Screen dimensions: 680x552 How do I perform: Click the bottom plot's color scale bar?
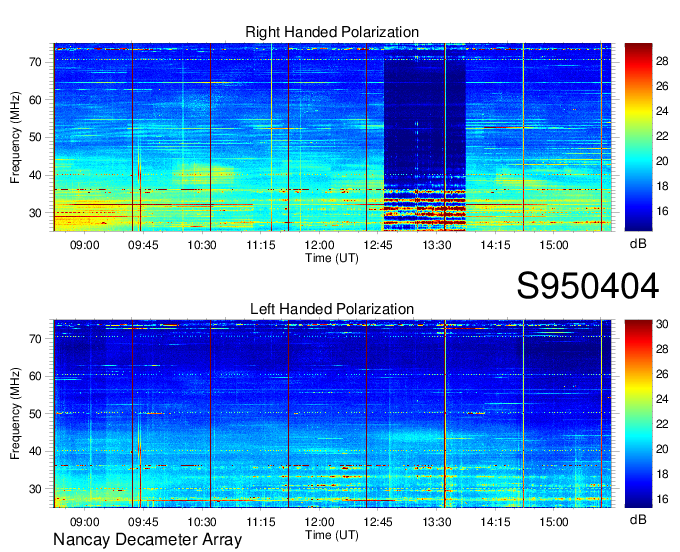638,414
